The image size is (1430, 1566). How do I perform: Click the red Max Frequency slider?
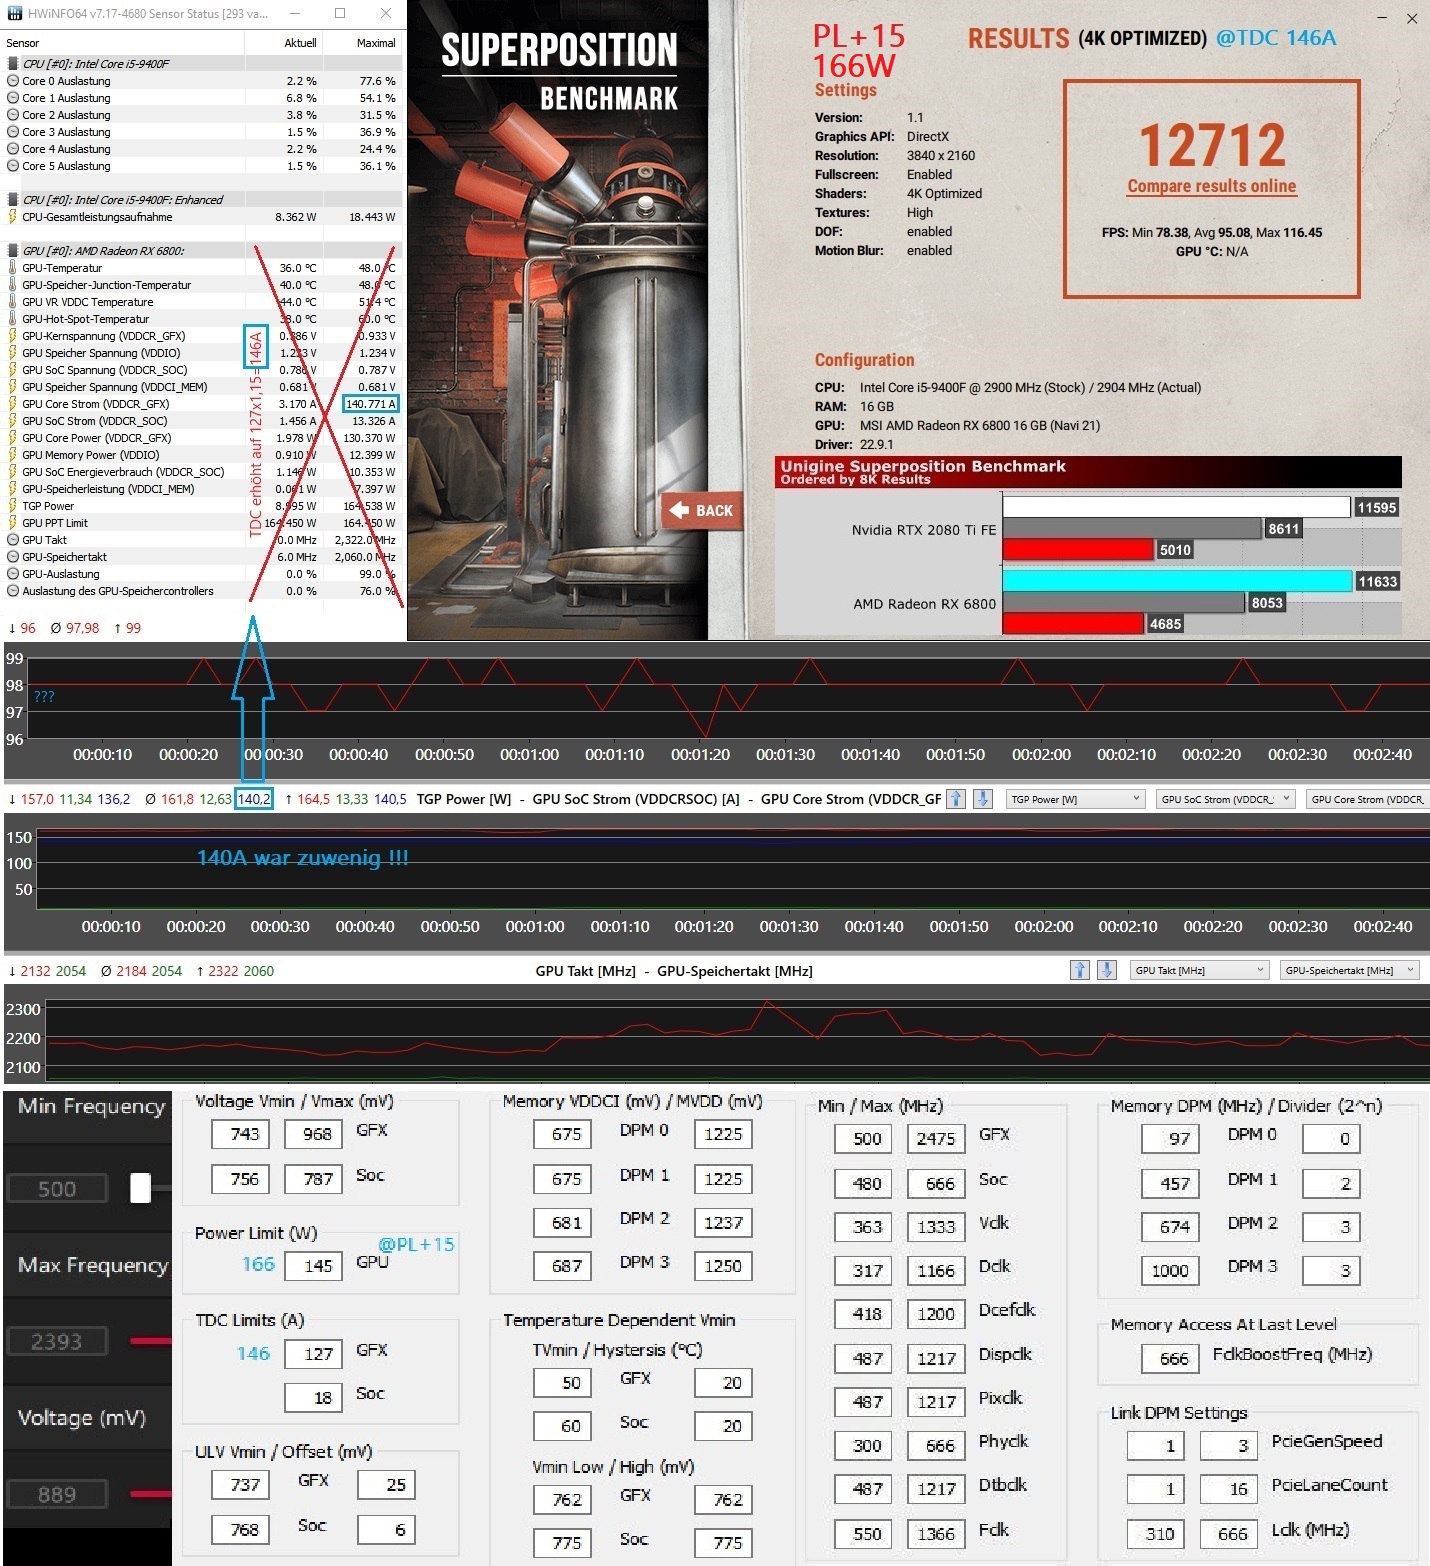coord(151,1341)
